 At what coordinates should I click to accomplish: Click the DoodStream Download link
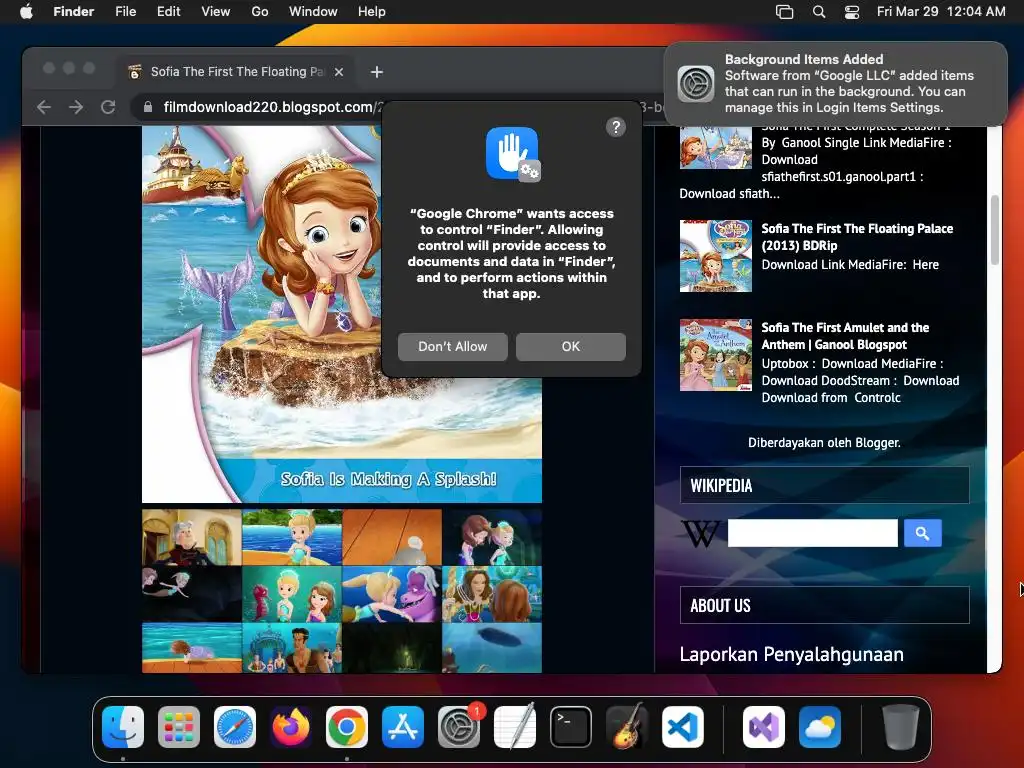pyautogui.click(x=931, y=381)
